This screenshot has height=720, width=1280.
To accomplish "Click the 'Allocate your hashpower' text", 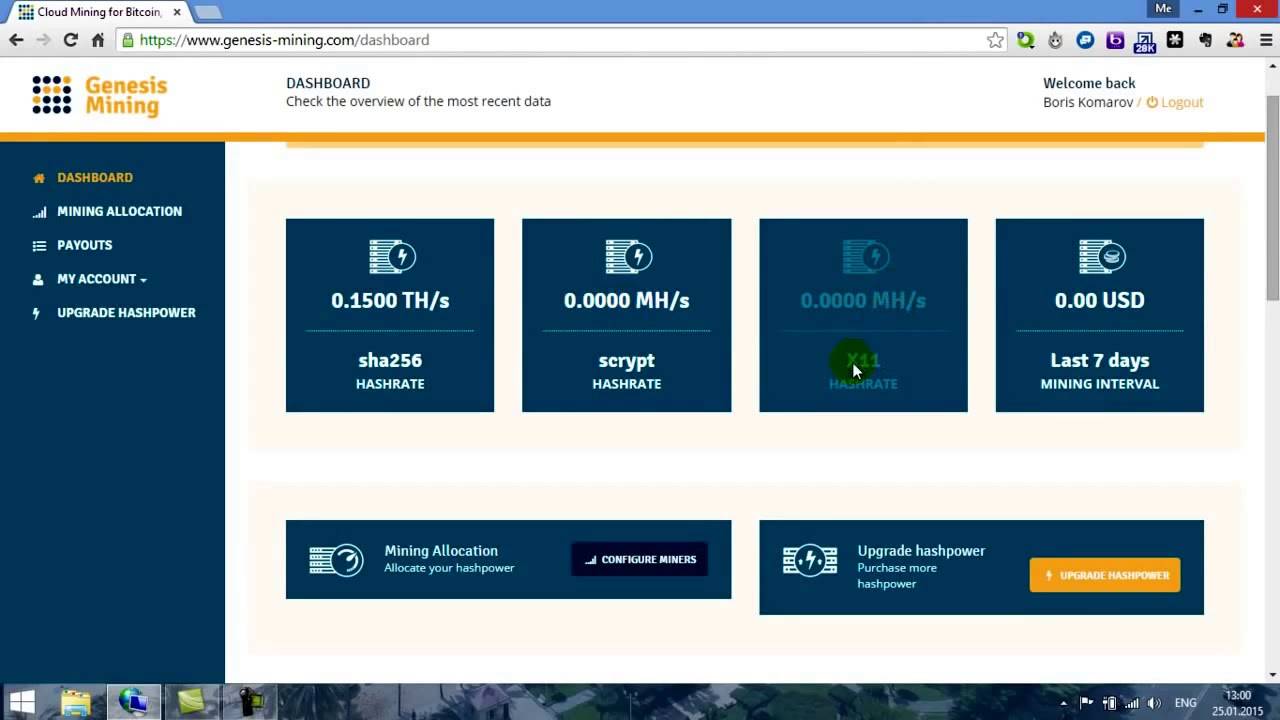I will click(x=449, y=568).
